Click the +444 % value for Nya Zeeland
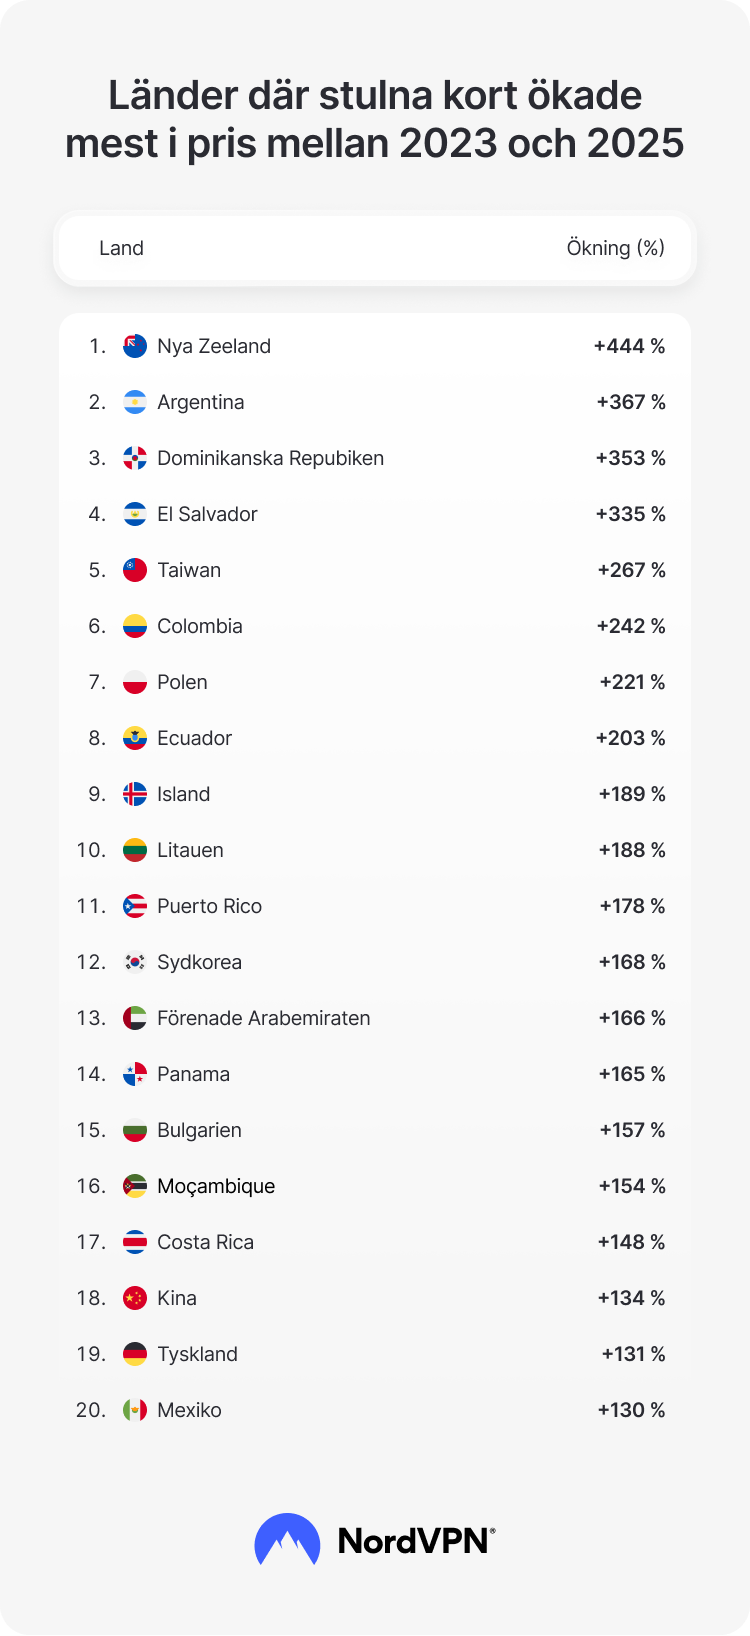Image resolution: width=750 pixels, height=1636 pixels. [629, 346]
